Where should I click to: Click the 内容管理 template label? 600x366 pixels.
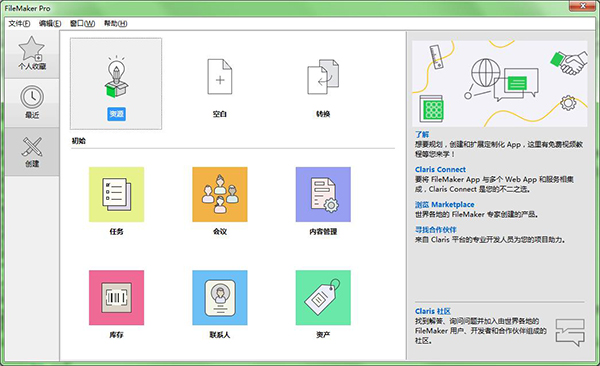click(x=323, y=232)
